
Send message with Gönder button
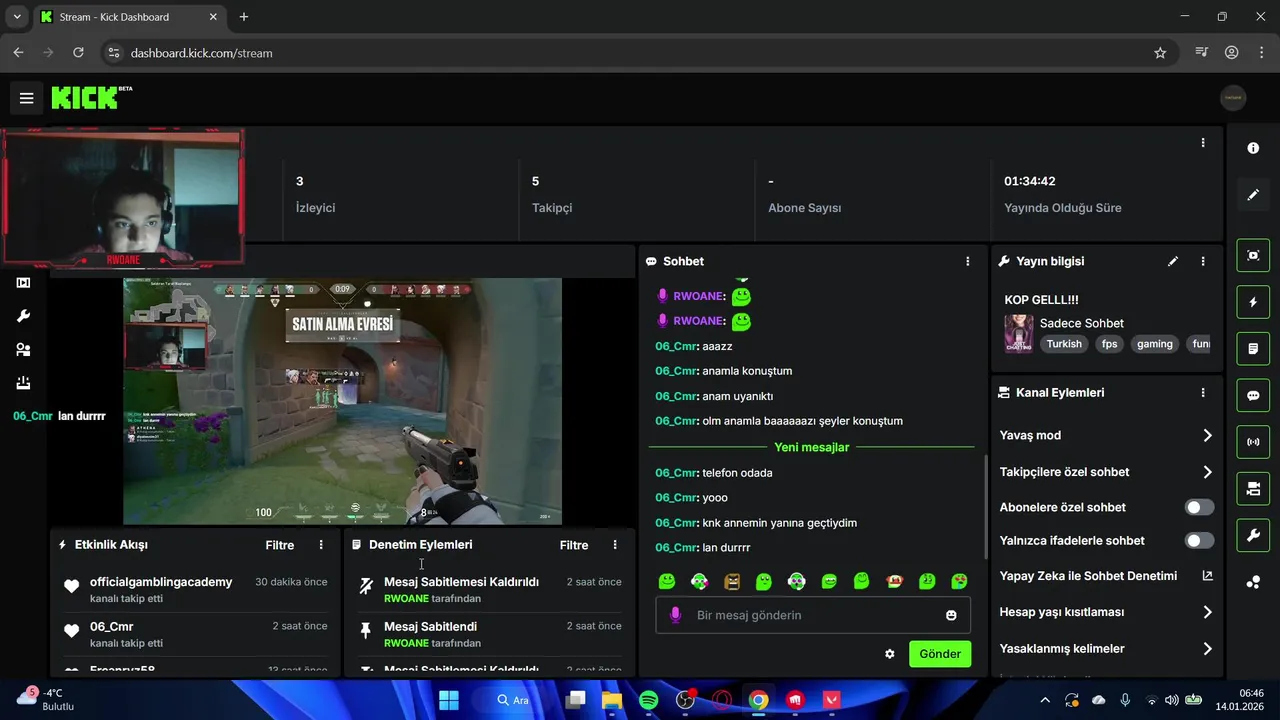tap(940, 654)
